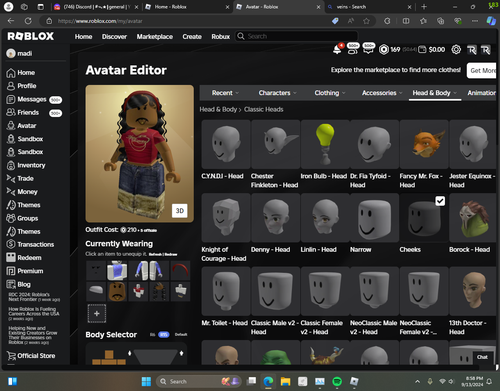Open File Explorer from the taskbar
This screenshot has width=500, height=391.
coord(285,381)
